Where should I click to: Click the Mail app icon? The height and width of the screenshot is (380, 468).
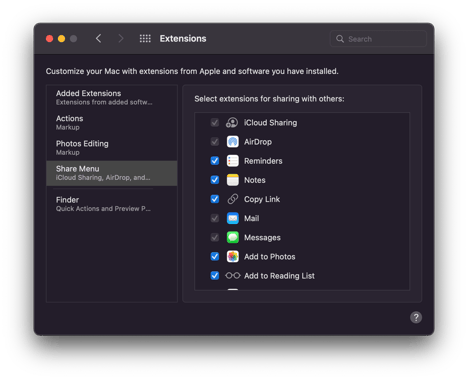[x=233, y=218]
